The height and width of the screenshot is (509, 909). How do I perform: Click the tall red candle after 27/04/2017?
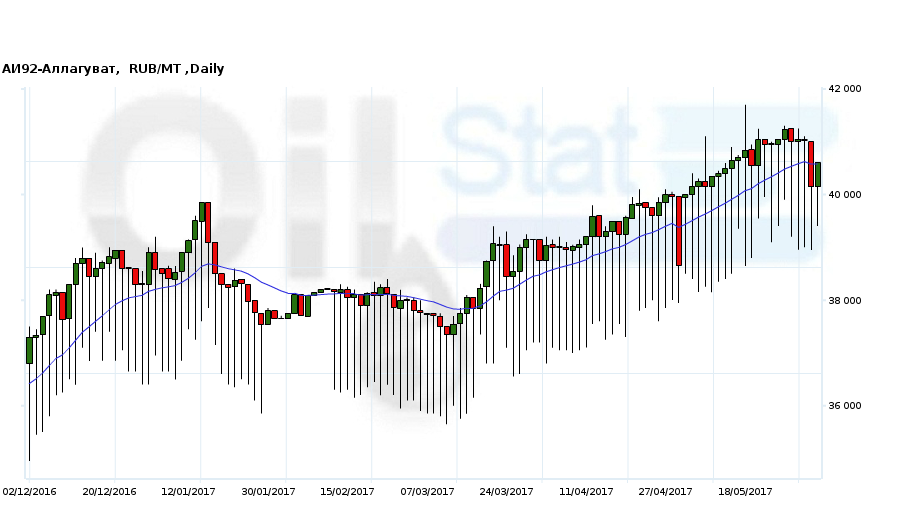pyautogui.click(x=679, y=230)
